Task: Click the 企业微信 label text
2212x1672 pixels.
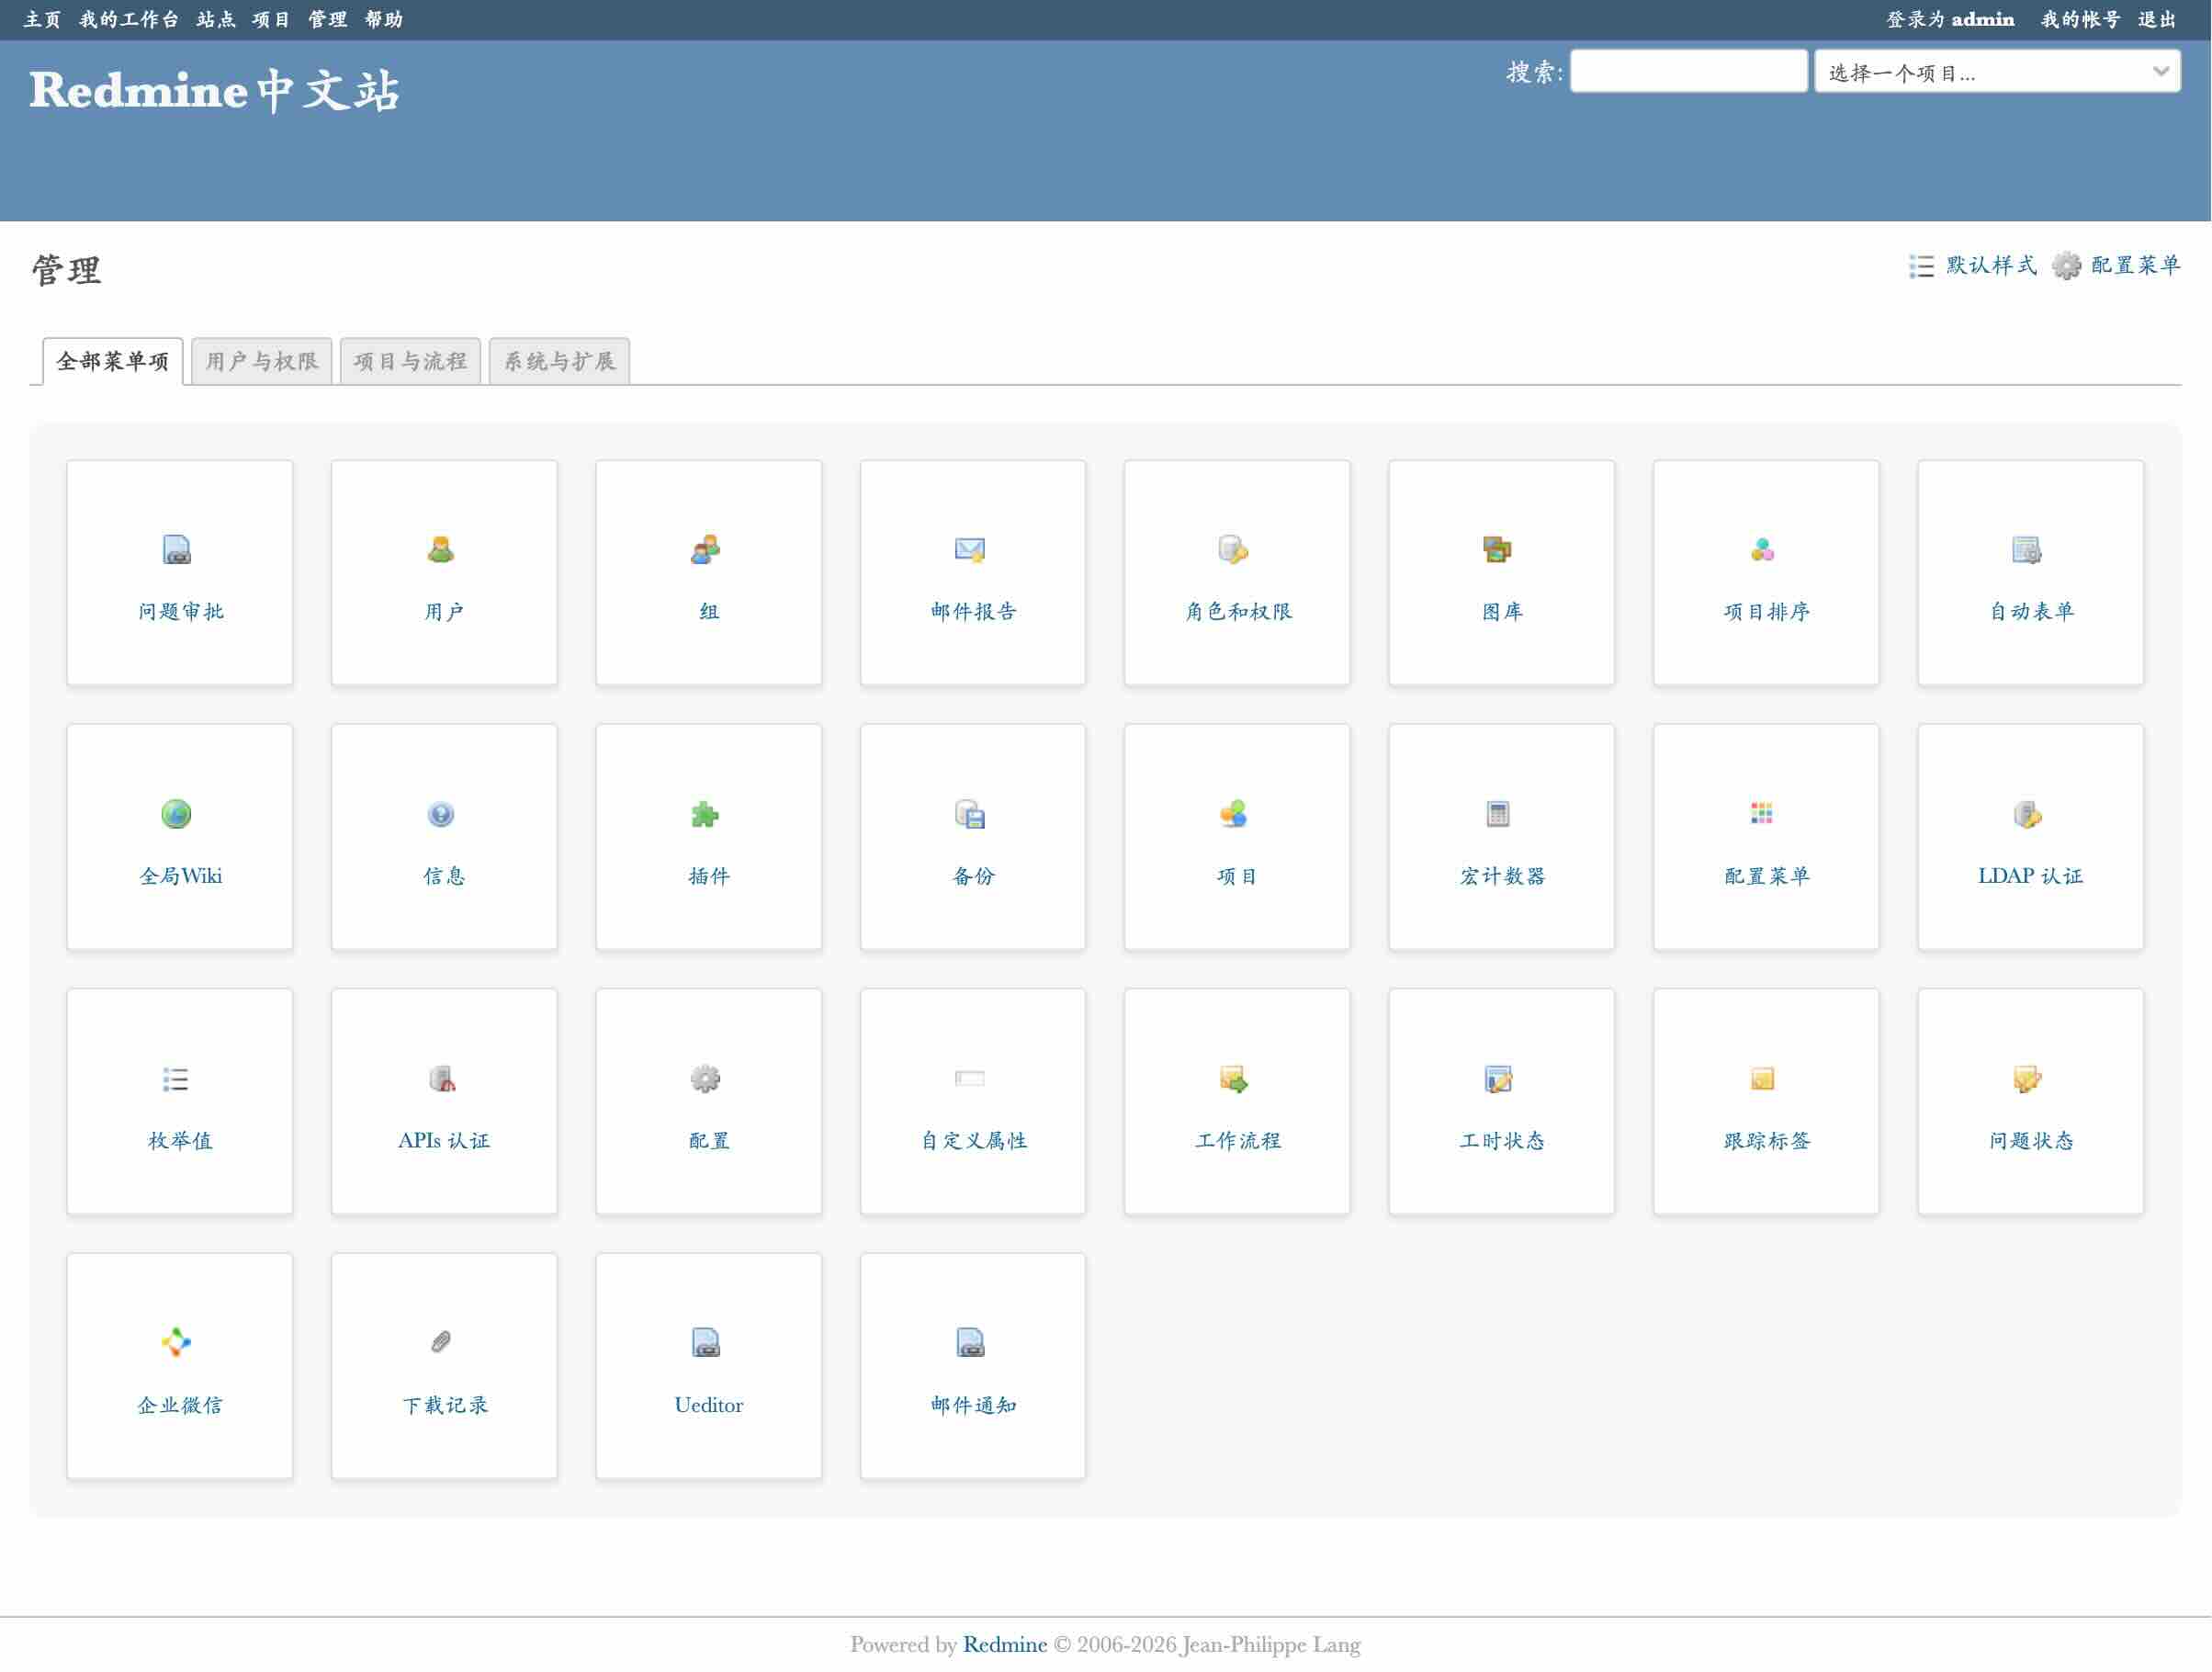Action: [181, 1405]
